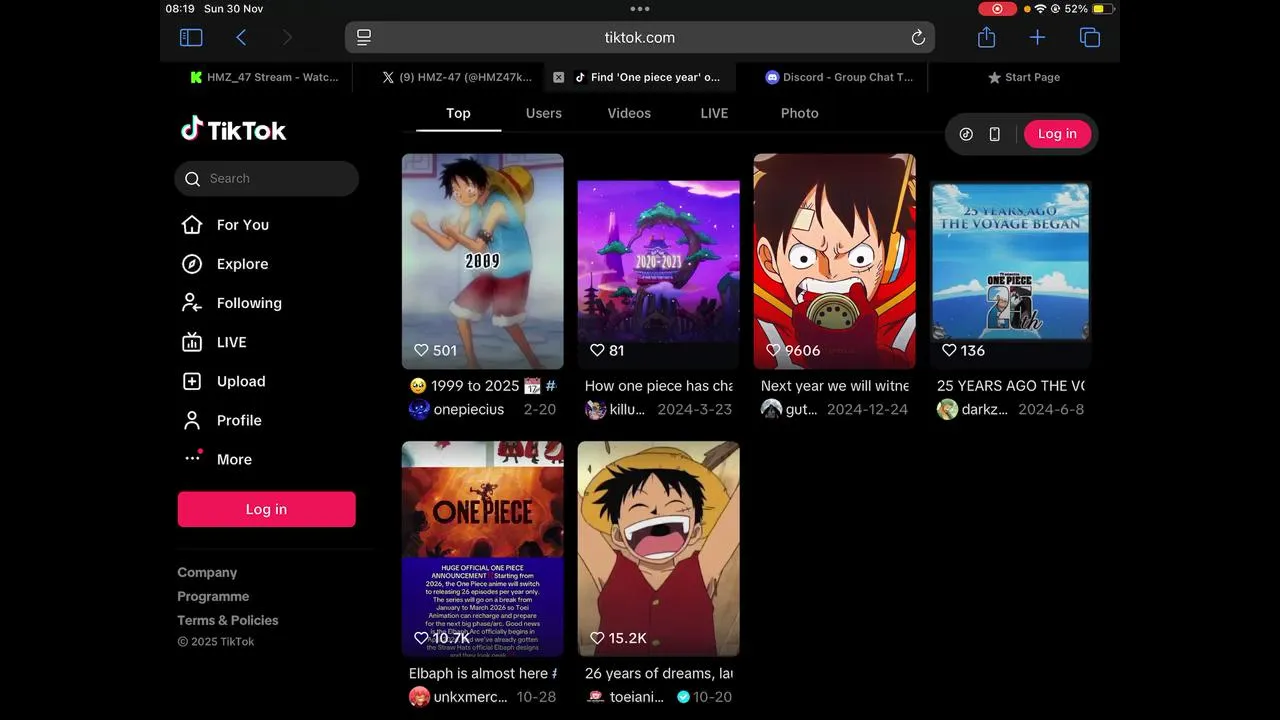The width and height of the screenshot is (1280, 720).
Task: Open HMZ_47 Stream browser tab
Action: tap(264, 77)
